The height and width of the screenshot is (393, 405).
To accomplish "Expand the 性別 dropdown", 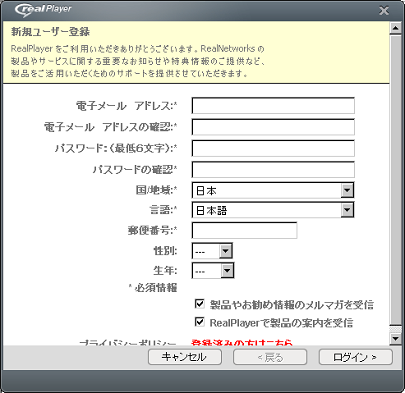I will click(x=212, y=251).
